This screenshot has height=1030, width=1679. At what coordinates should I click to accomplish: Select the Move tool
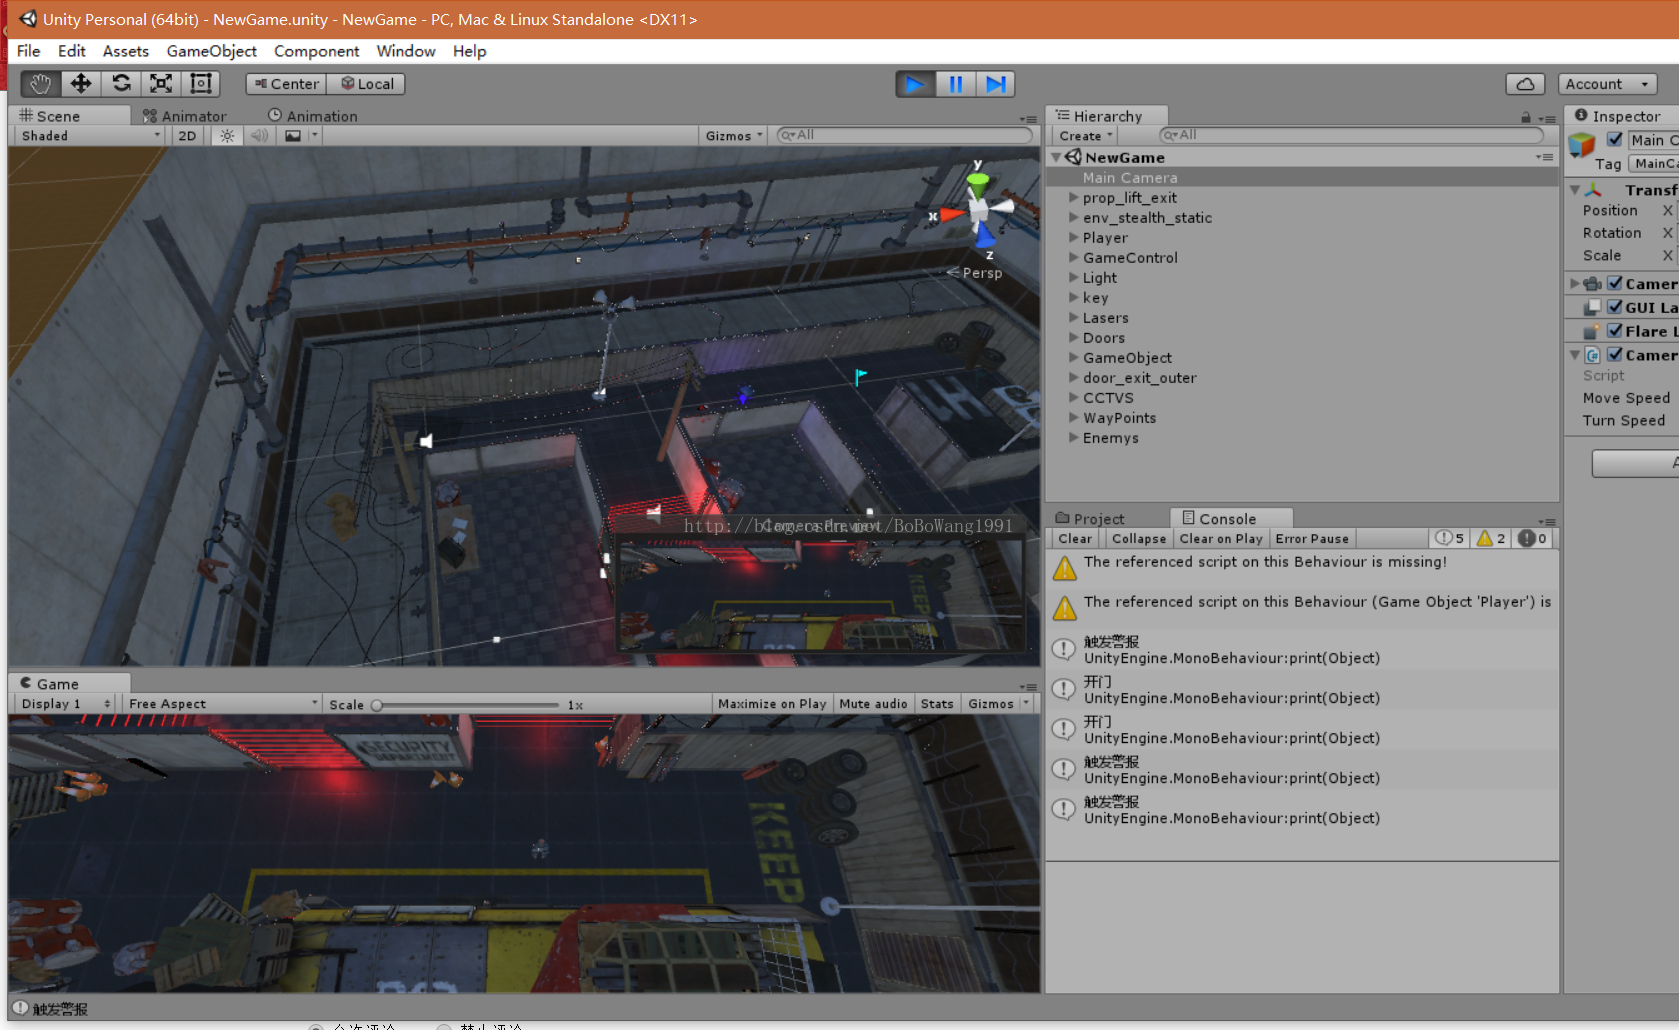(x=81, y=84)
